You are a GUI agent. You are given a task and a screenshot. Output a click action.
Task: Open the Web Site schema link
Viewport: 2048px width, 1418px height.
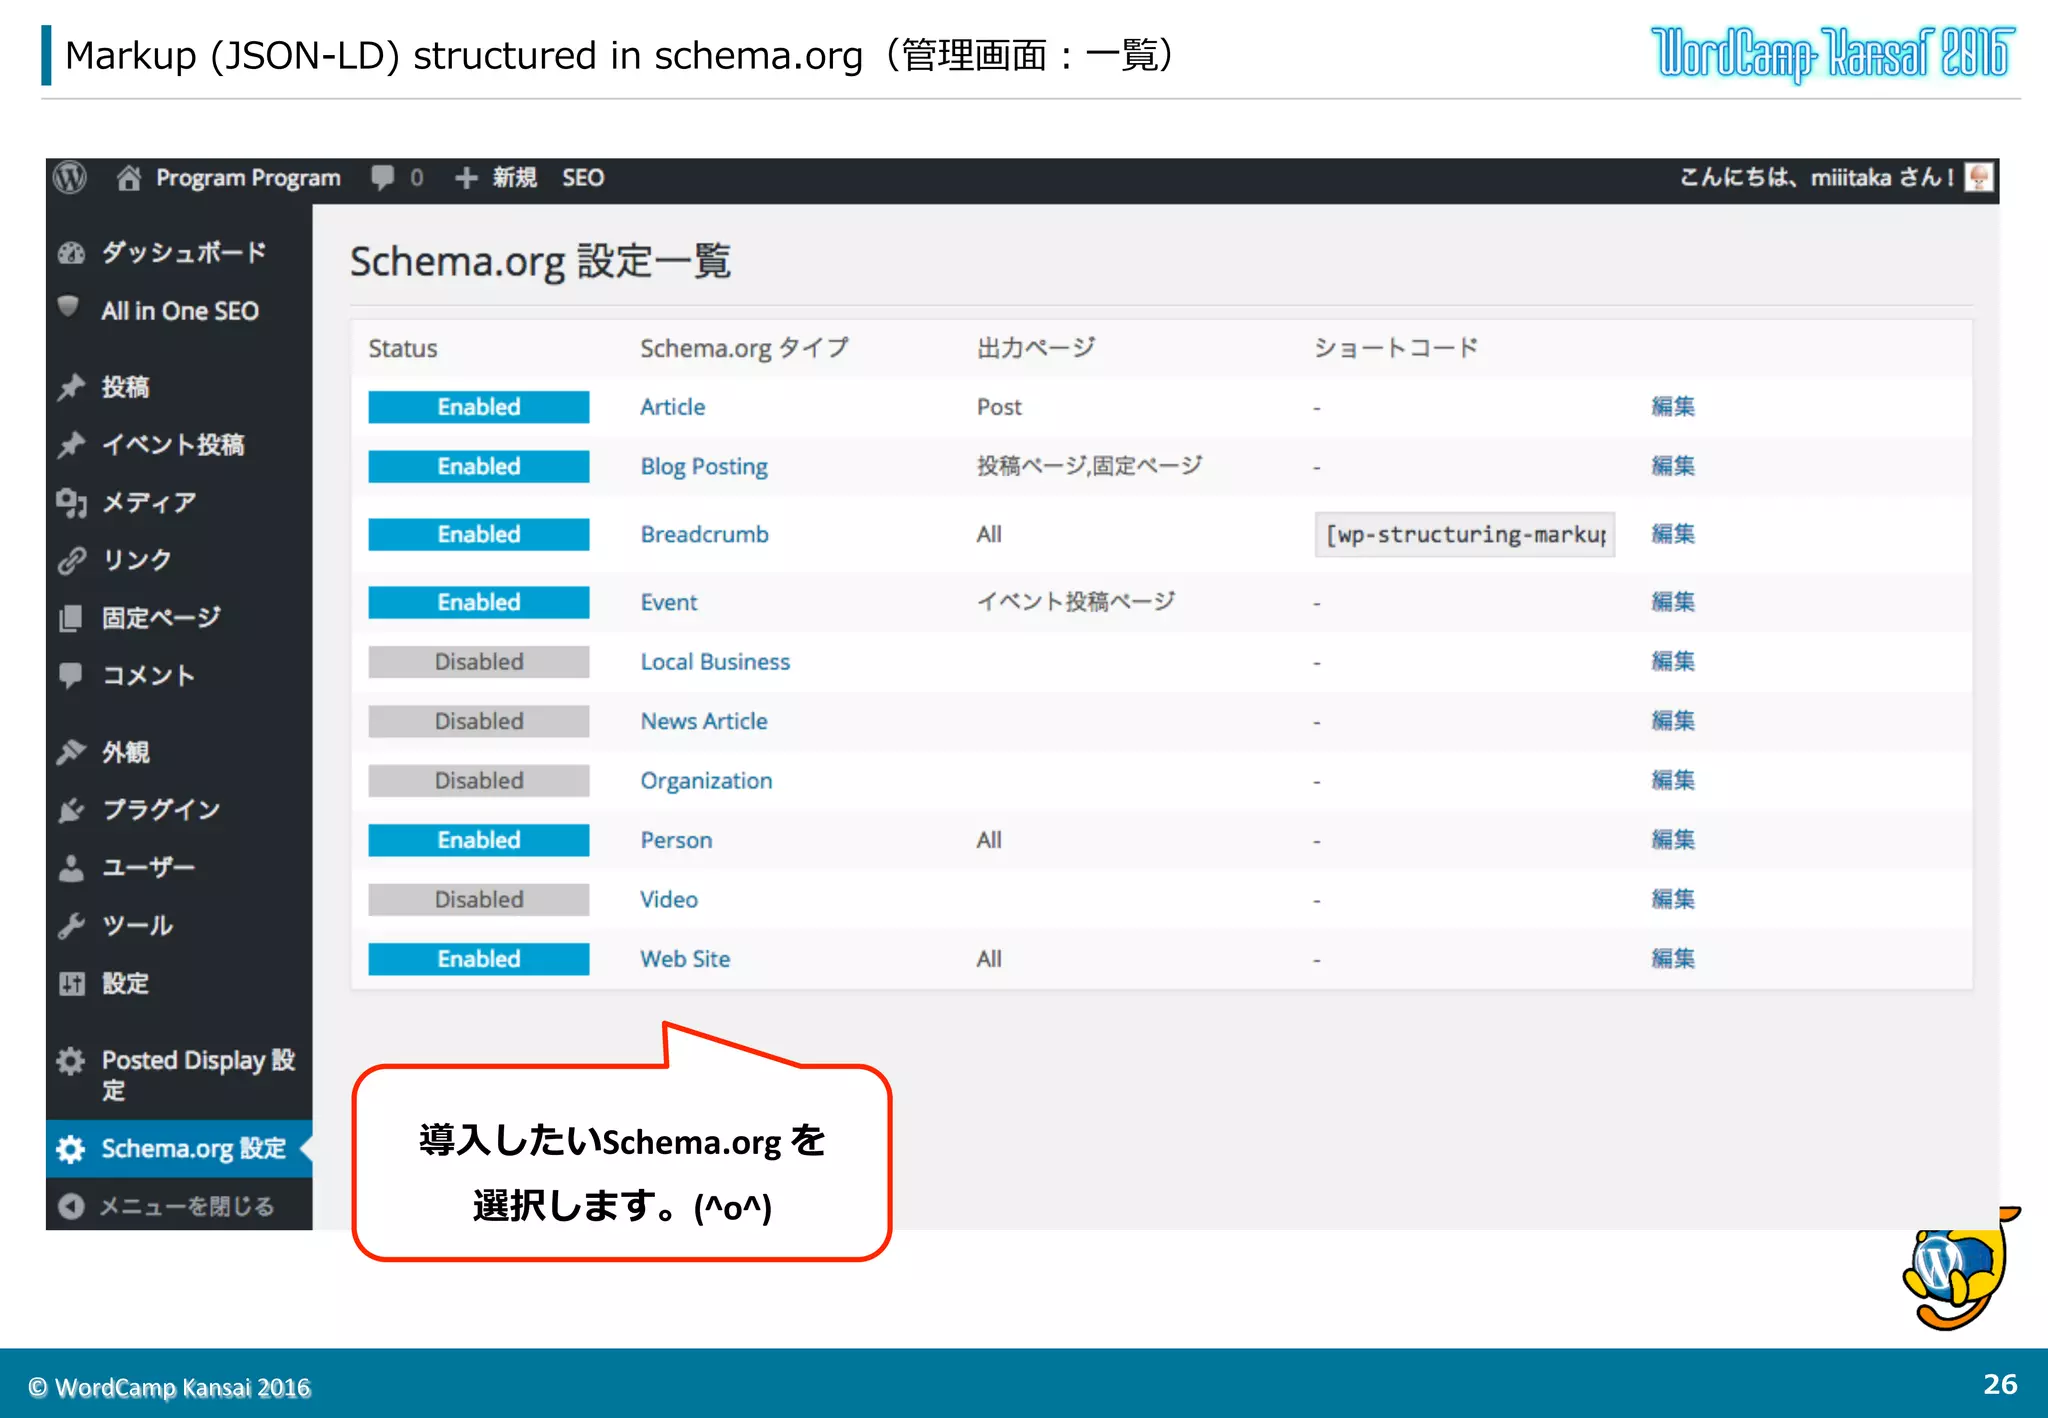click(685, 959)
